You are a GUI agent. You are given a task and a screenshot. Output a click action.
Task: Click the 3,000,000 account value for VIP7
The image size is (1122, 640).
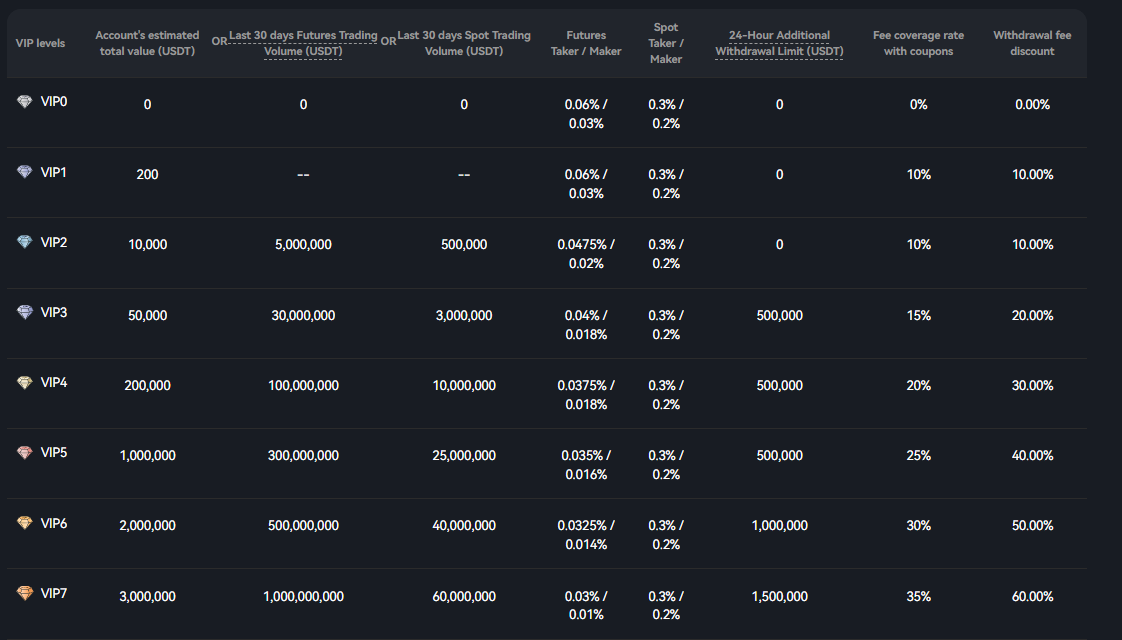(x=147, y=596)
